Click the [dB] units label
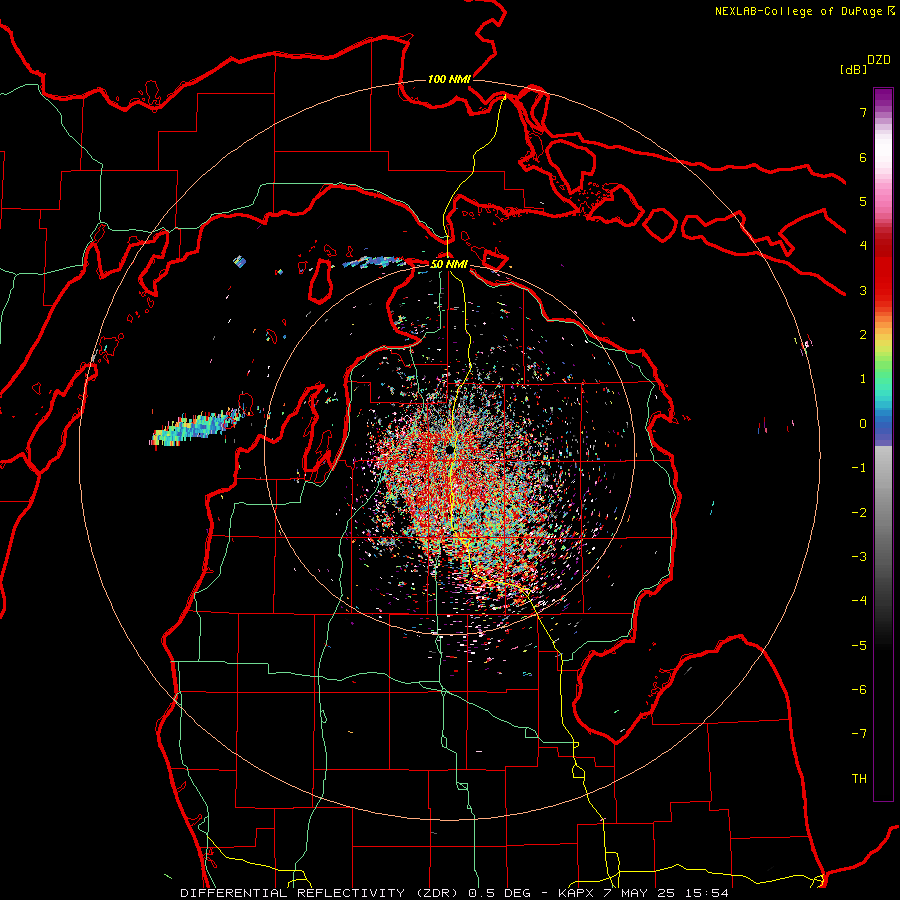The height and width of the screenshot is (900, 900). coord(854,69)
